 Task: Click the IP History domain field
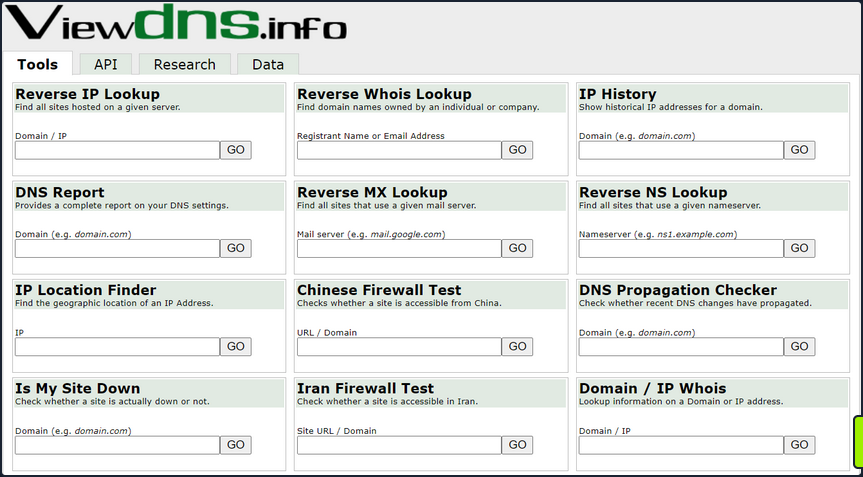point(681,150)
